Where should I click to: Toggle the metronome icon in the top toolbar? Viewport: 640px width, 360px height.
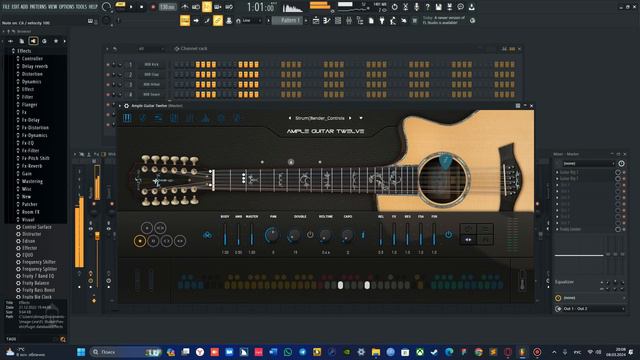click(x=185, y=7)
